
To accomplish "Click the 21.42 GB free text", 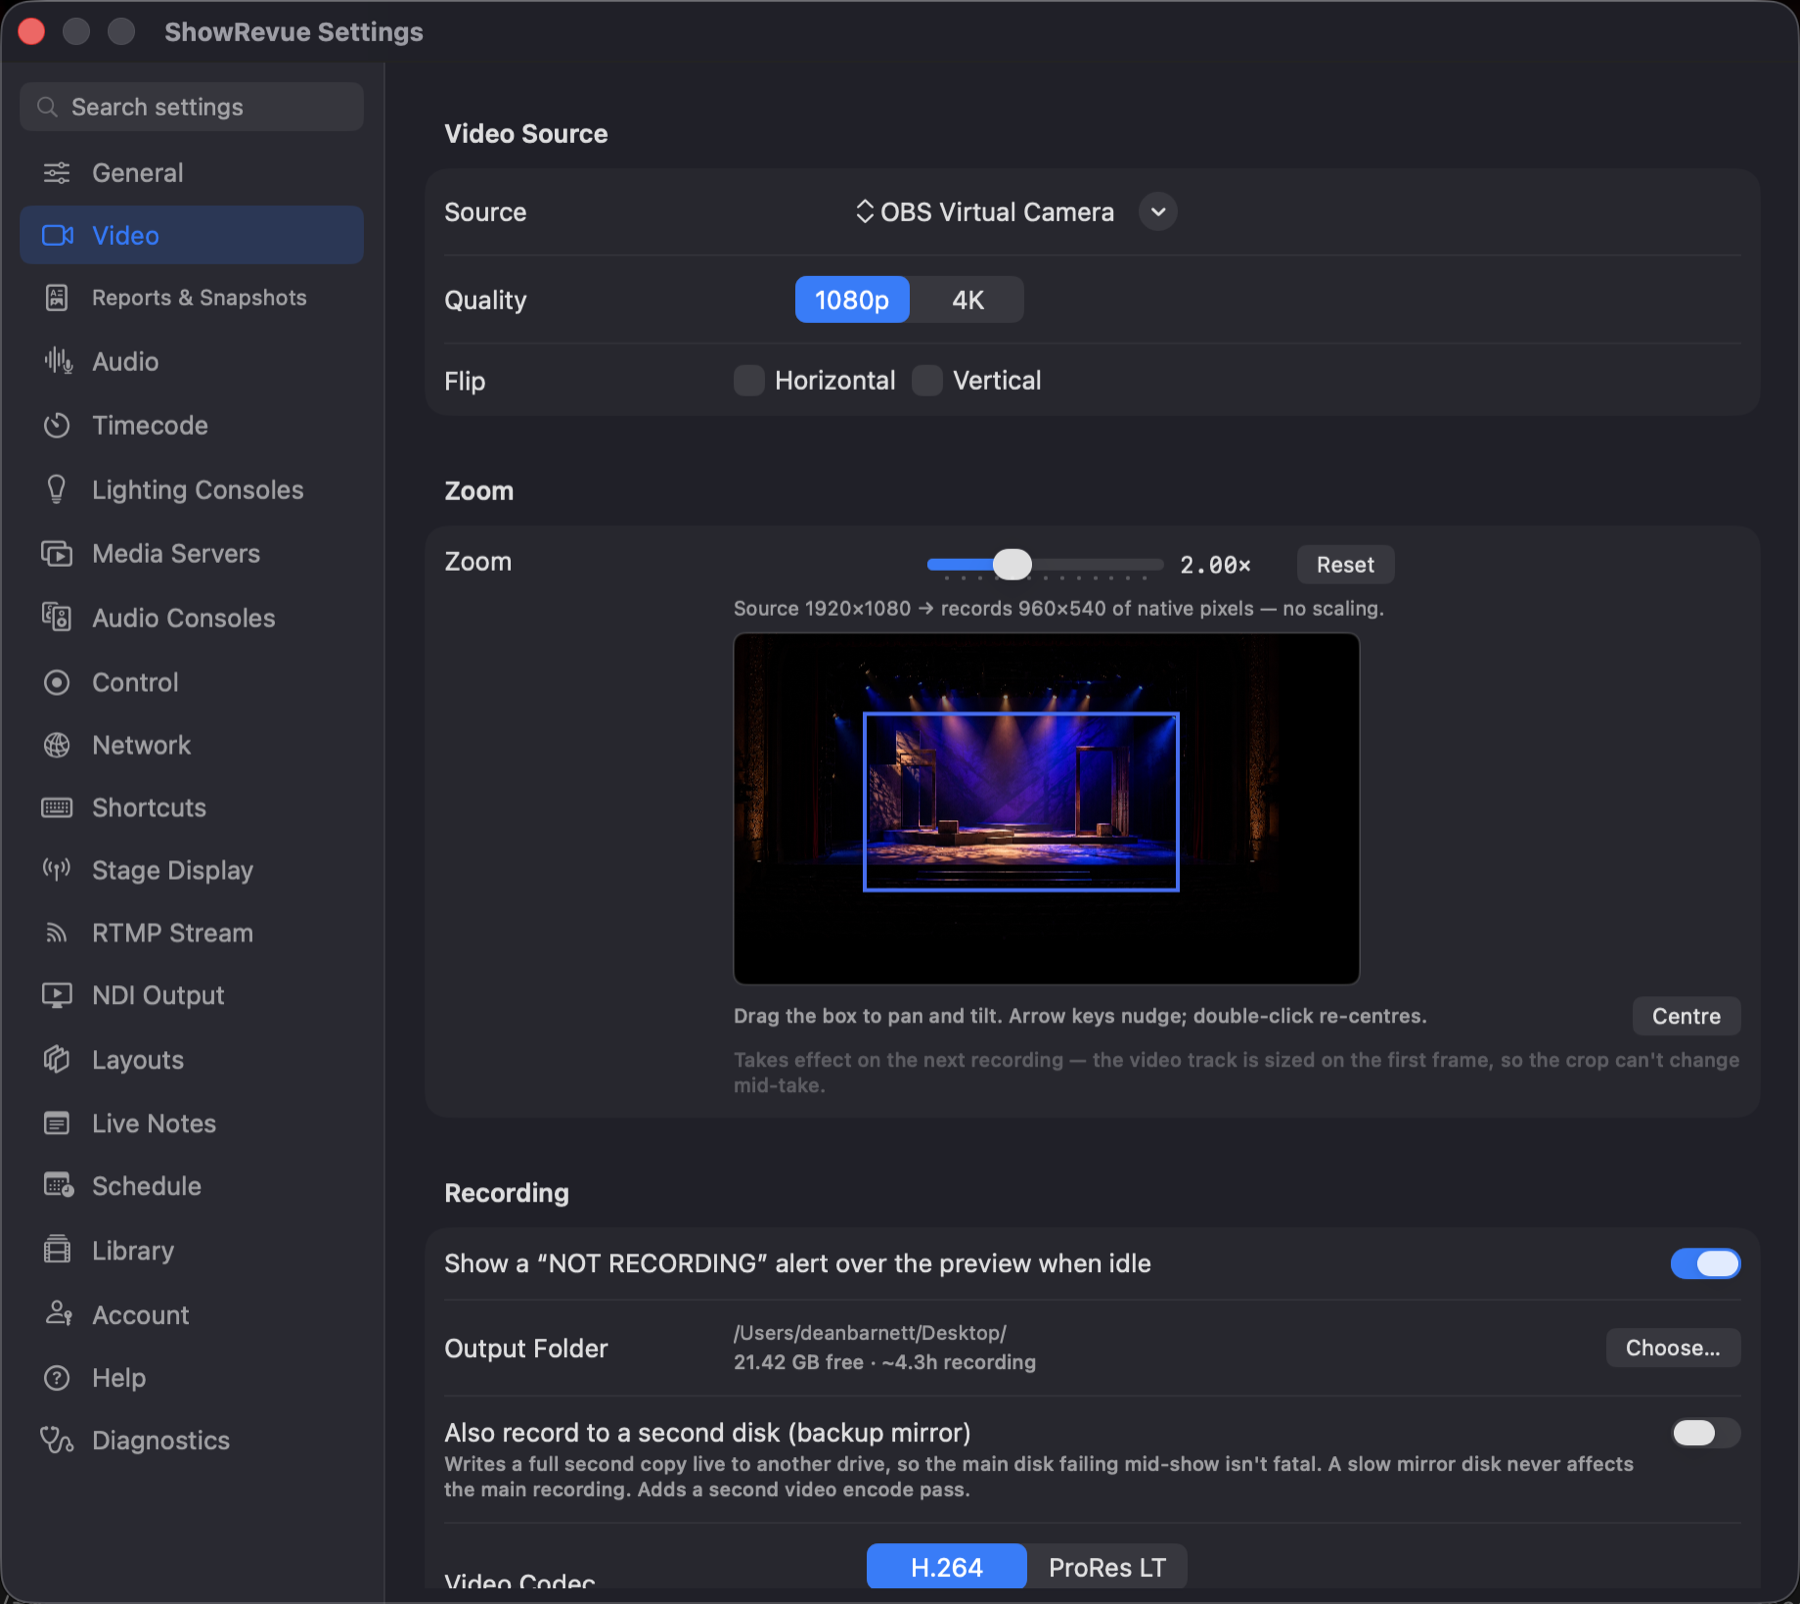I will point(798,1362).
